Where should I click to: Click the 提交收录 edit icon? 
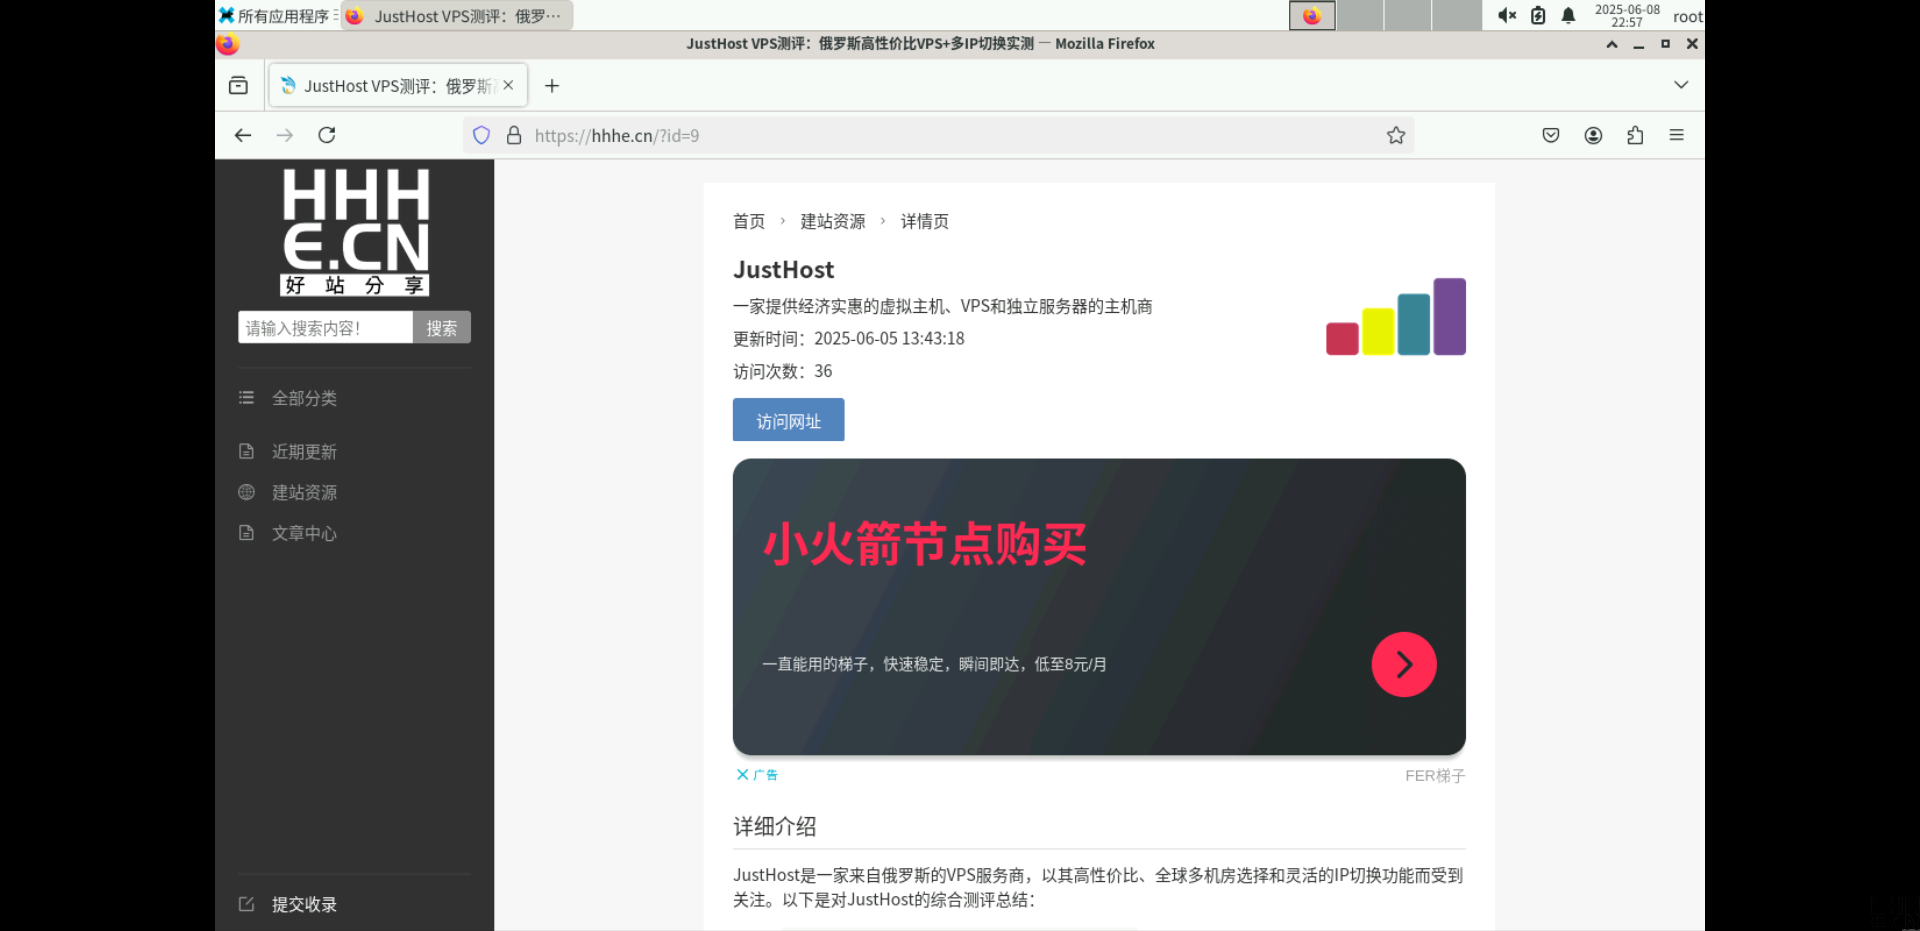click(x=246, y=904)
